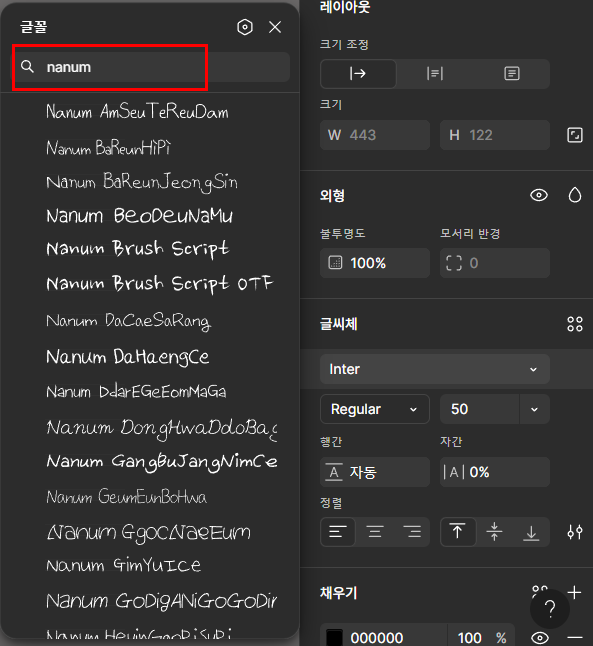Open the Inter font family dropdown
Image resolution: width=593 pixels, height=646 pixels.
point(435,369)
